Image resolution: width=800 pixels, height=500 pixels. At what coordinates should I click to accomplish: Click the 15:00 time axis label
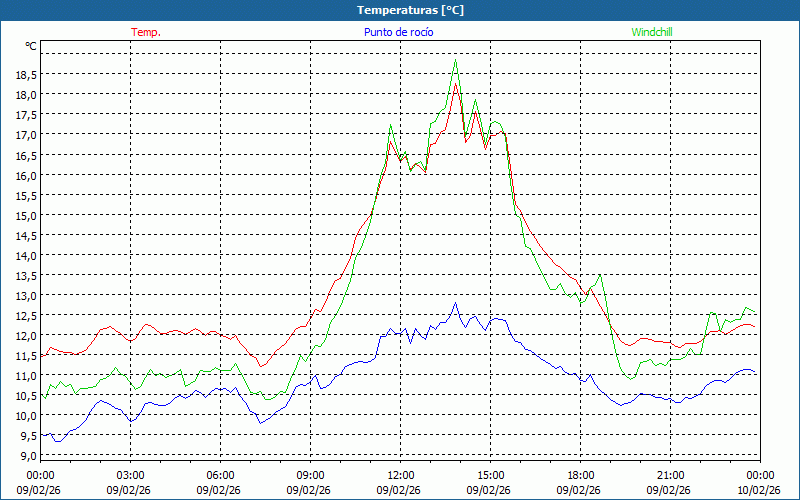point(490,475)
